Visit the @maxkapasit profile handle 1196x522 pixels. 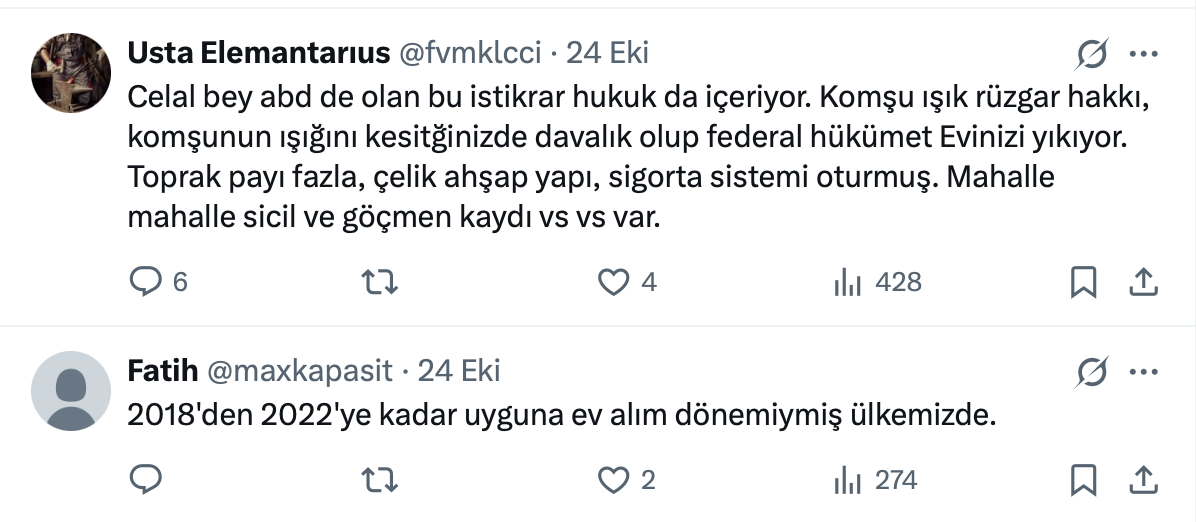pyautogui.click(x=299, y=372)
